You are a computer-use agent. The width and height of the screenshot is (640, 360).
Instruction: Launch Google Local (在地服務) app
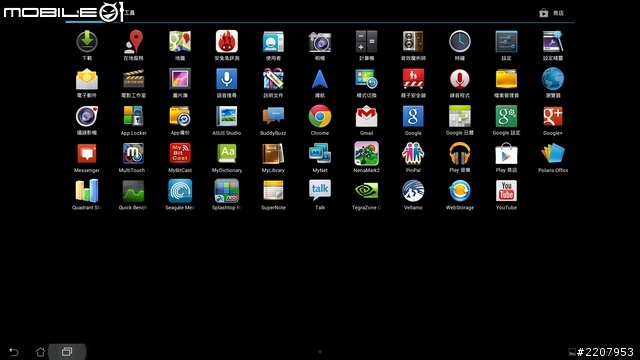(133, 42)
